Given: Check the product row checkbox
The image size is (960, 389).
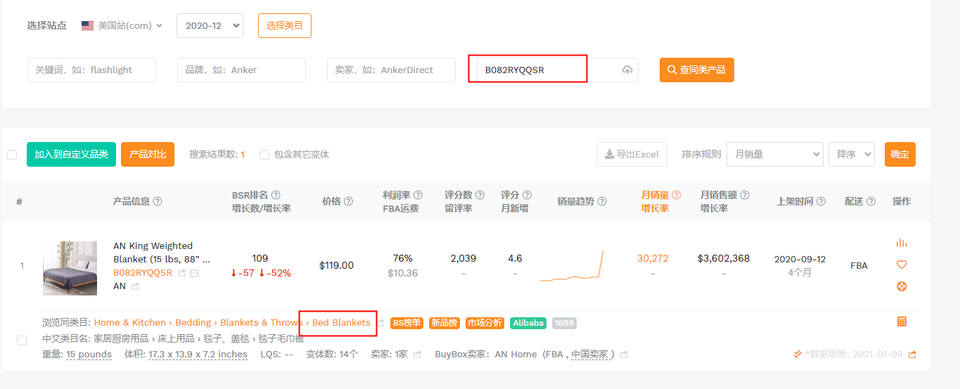Looking at the screenshot, I should [22, 340].
